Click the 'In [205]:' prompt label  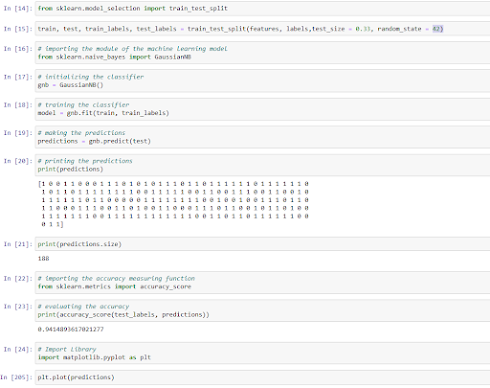tap(16, 377)
